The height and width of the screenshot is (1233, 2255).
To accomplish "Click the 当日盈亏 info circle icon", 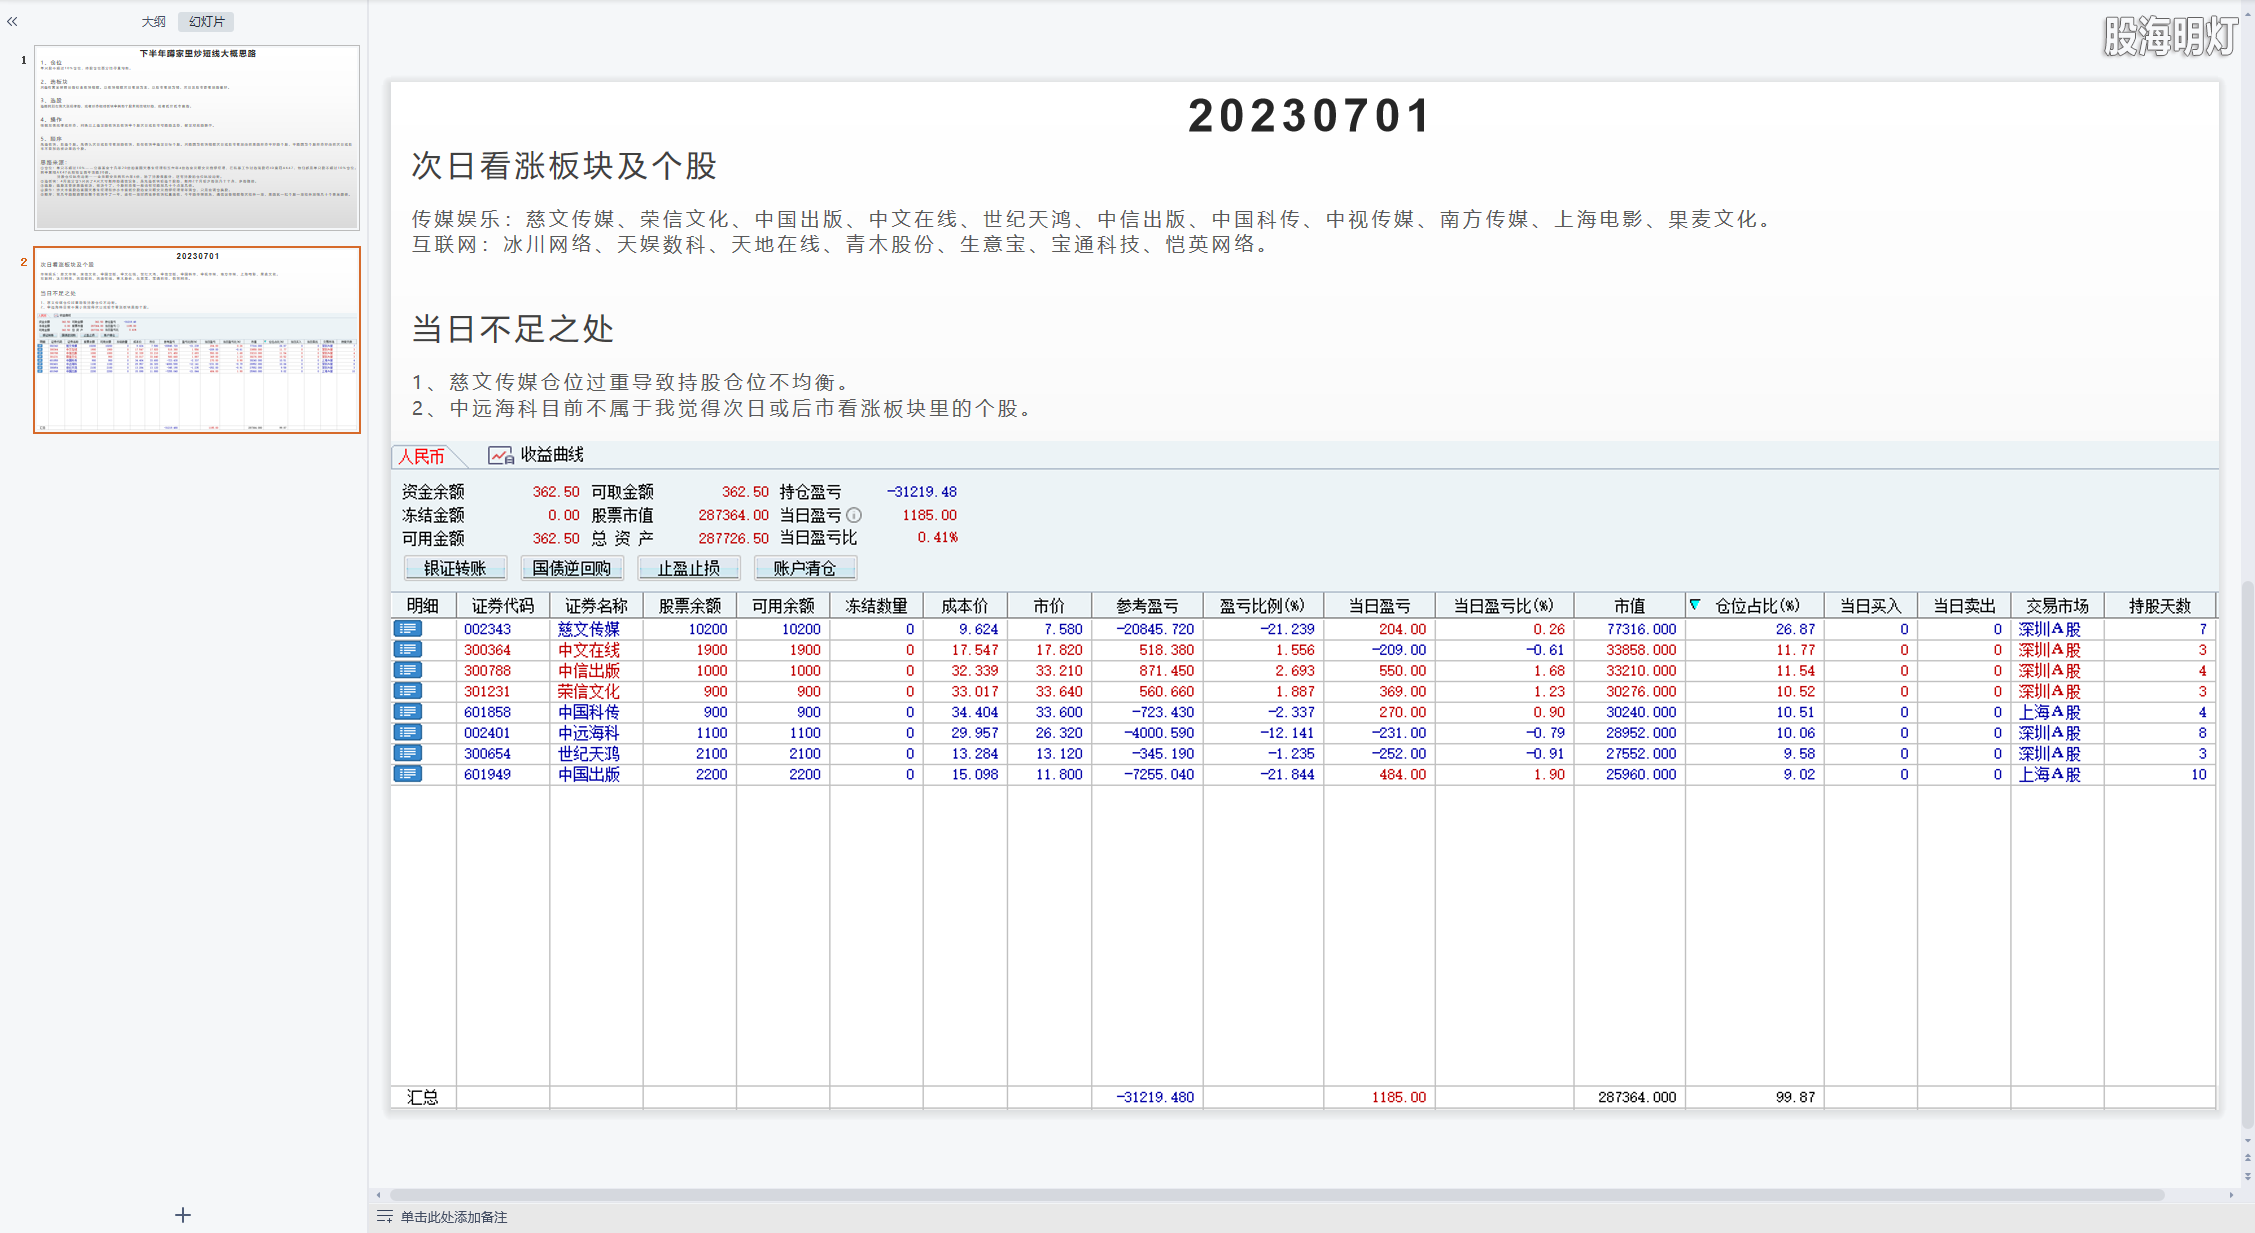I will click(854, 515).
